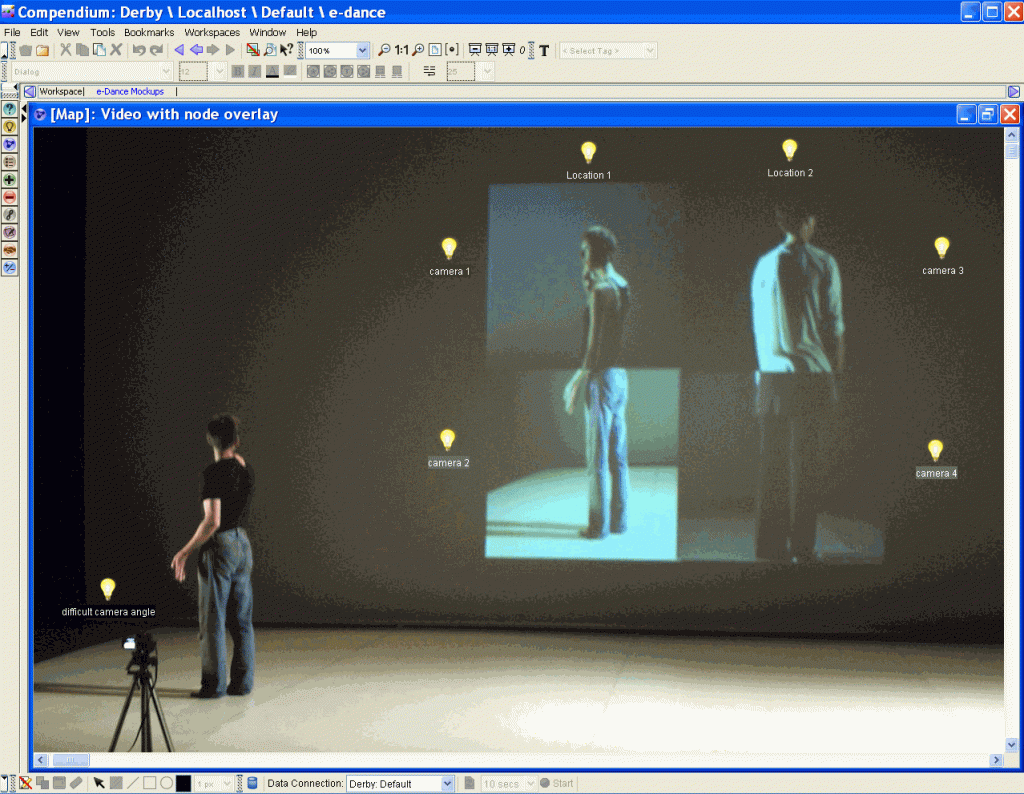Select the Con minus node tool
Image resolution: width=1024 pixels, height=794 pixels.
pyautogui.click(x=9, y=197)
